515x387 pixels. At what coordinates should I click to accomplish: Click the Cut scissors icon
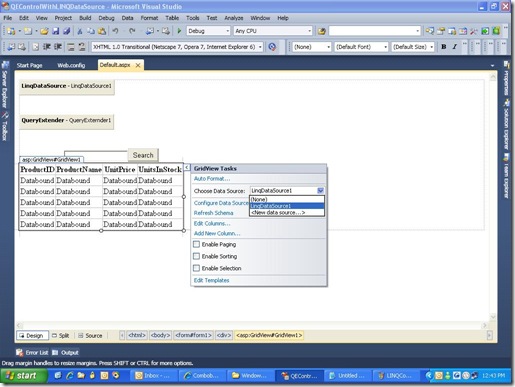click(x=80, y=31)
